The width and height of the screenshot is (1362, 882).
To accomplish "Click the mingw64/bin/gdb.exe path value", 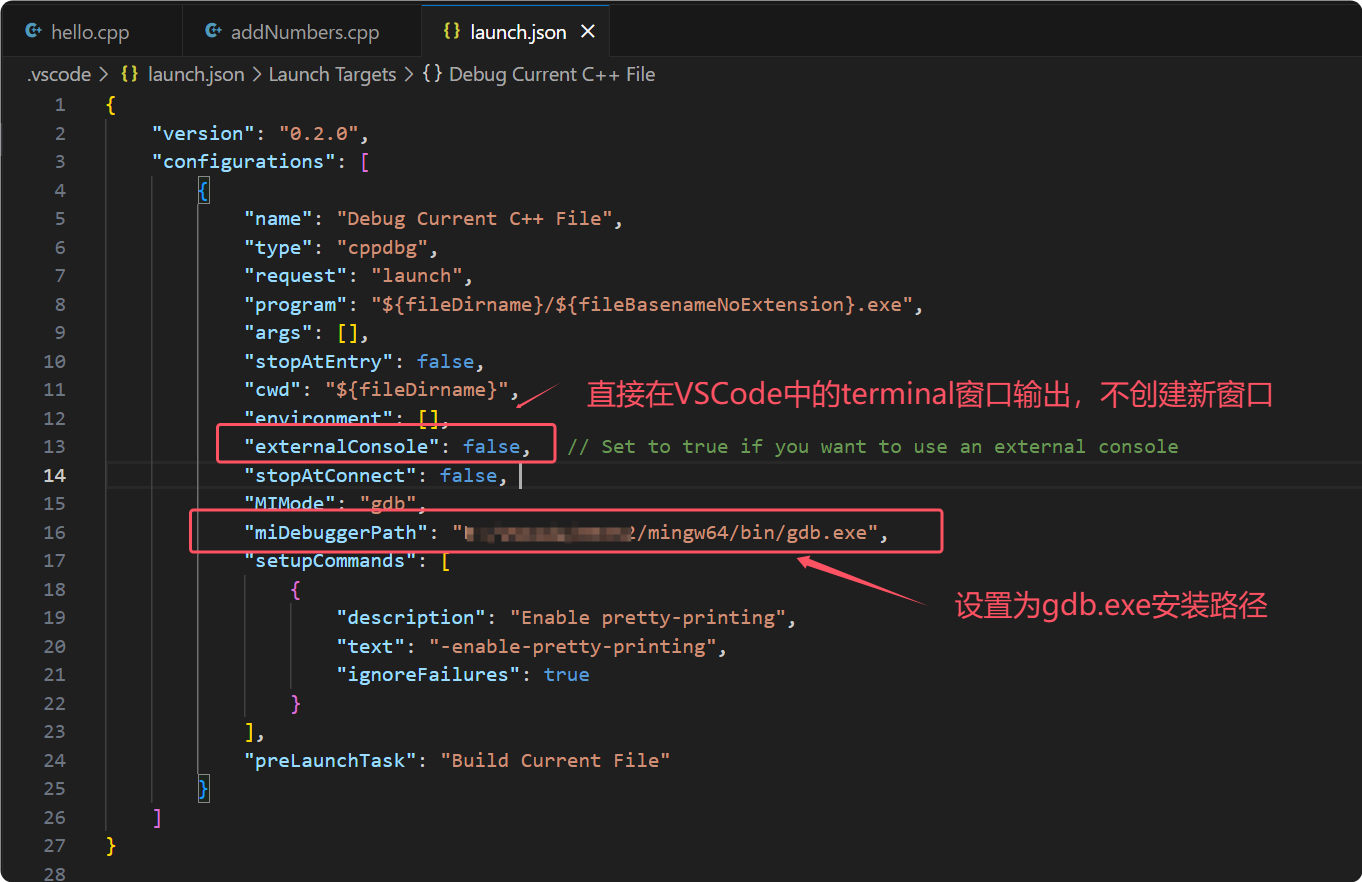I will [666, 532].
